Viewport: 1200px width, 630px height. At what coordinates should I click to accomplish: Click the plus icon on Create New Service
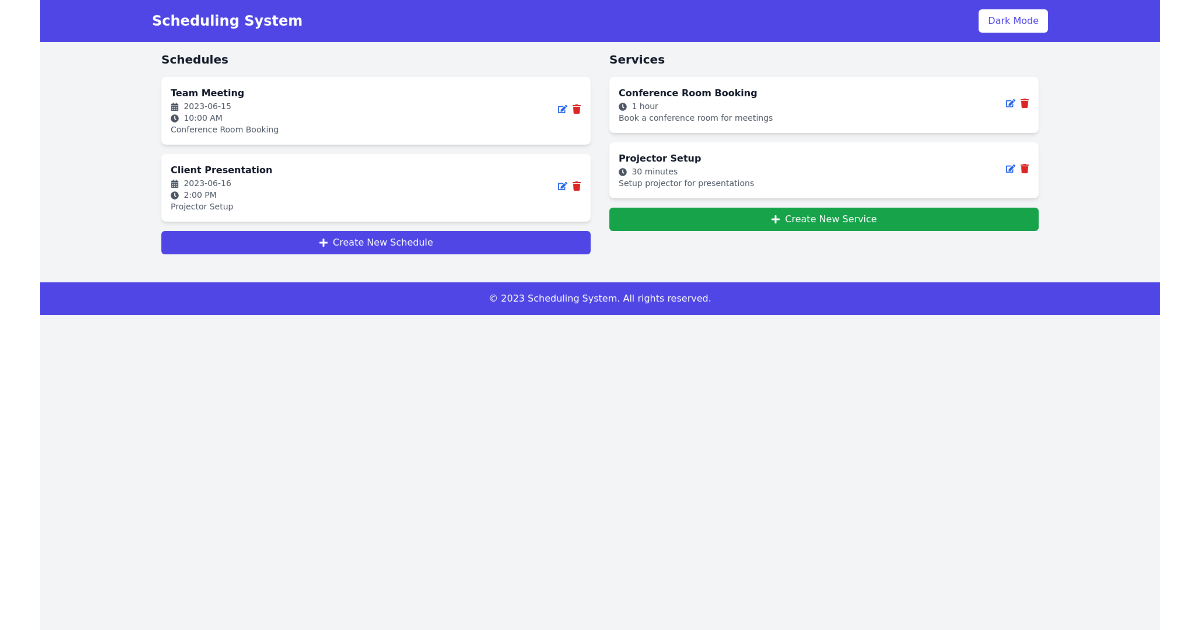(775, 219)
